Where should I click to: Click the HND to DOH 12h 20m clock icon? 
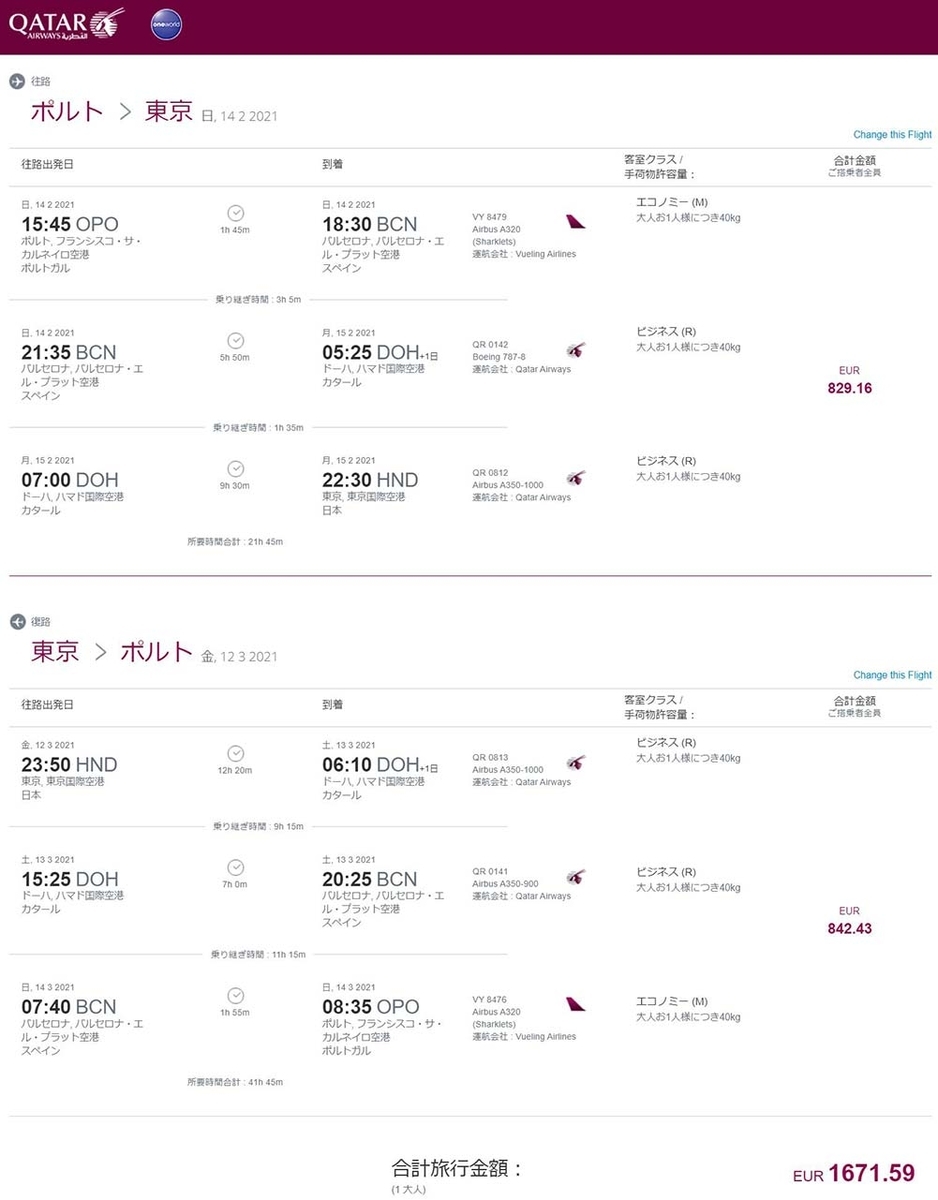tap(236, 753)
